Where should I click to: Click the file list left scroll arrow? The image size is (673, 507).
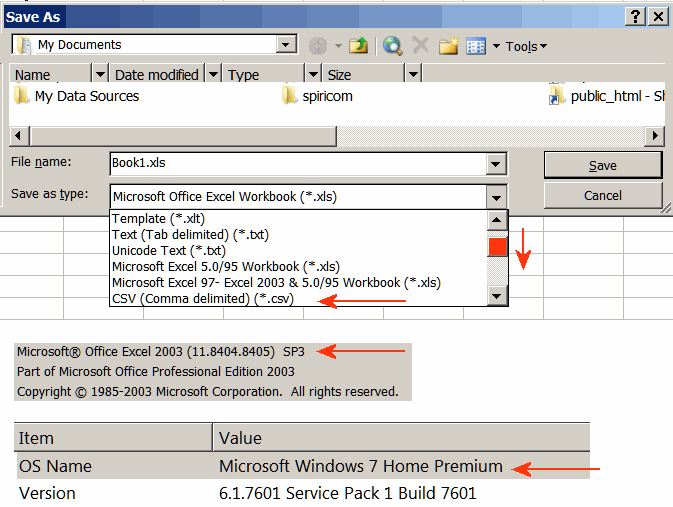click(x=18, y=136)
